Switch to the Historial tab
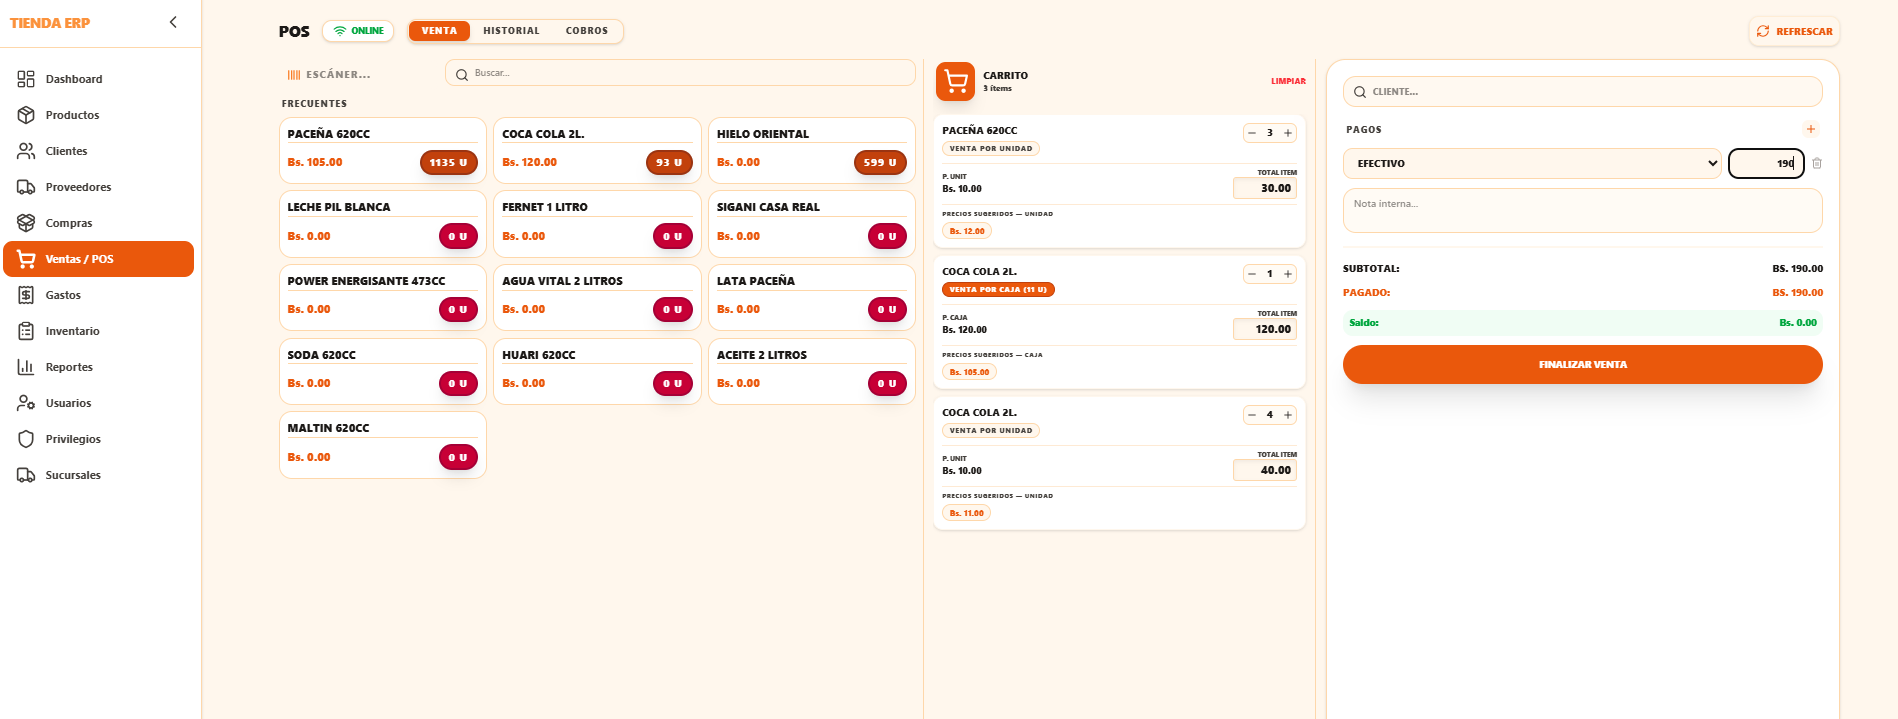The image size is (1898, 719). click(511, 31)
